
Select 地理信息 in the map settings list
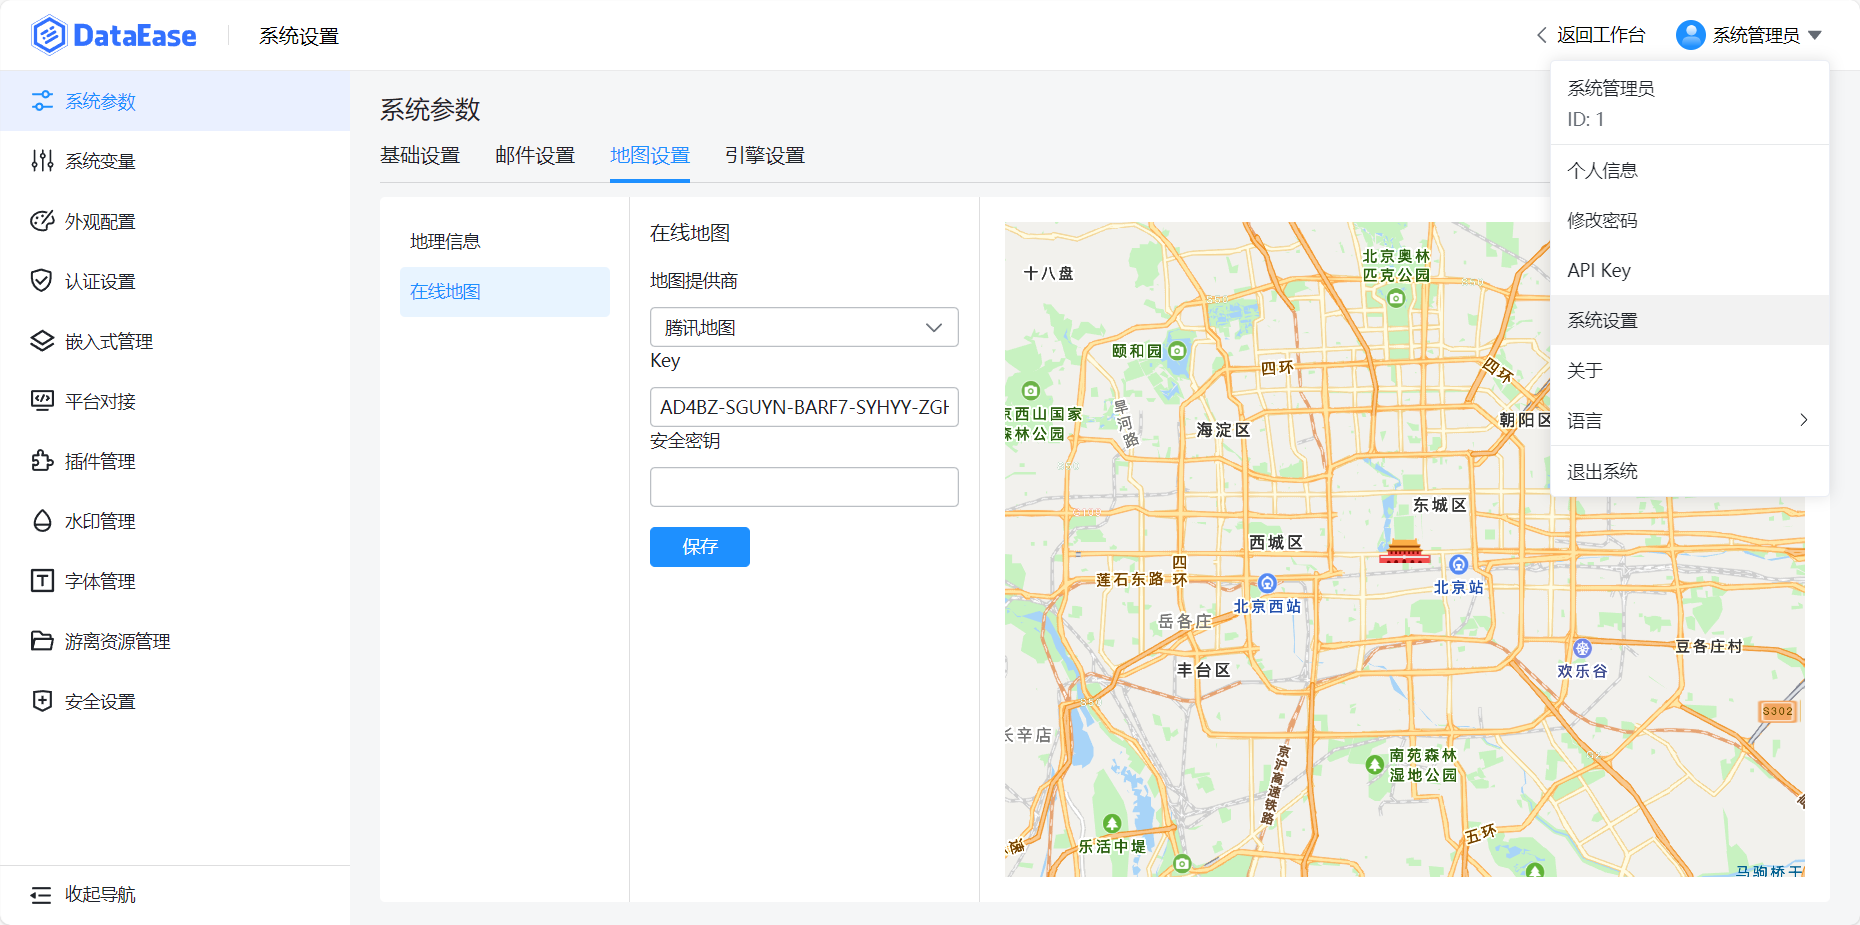[x=505, y=242]
